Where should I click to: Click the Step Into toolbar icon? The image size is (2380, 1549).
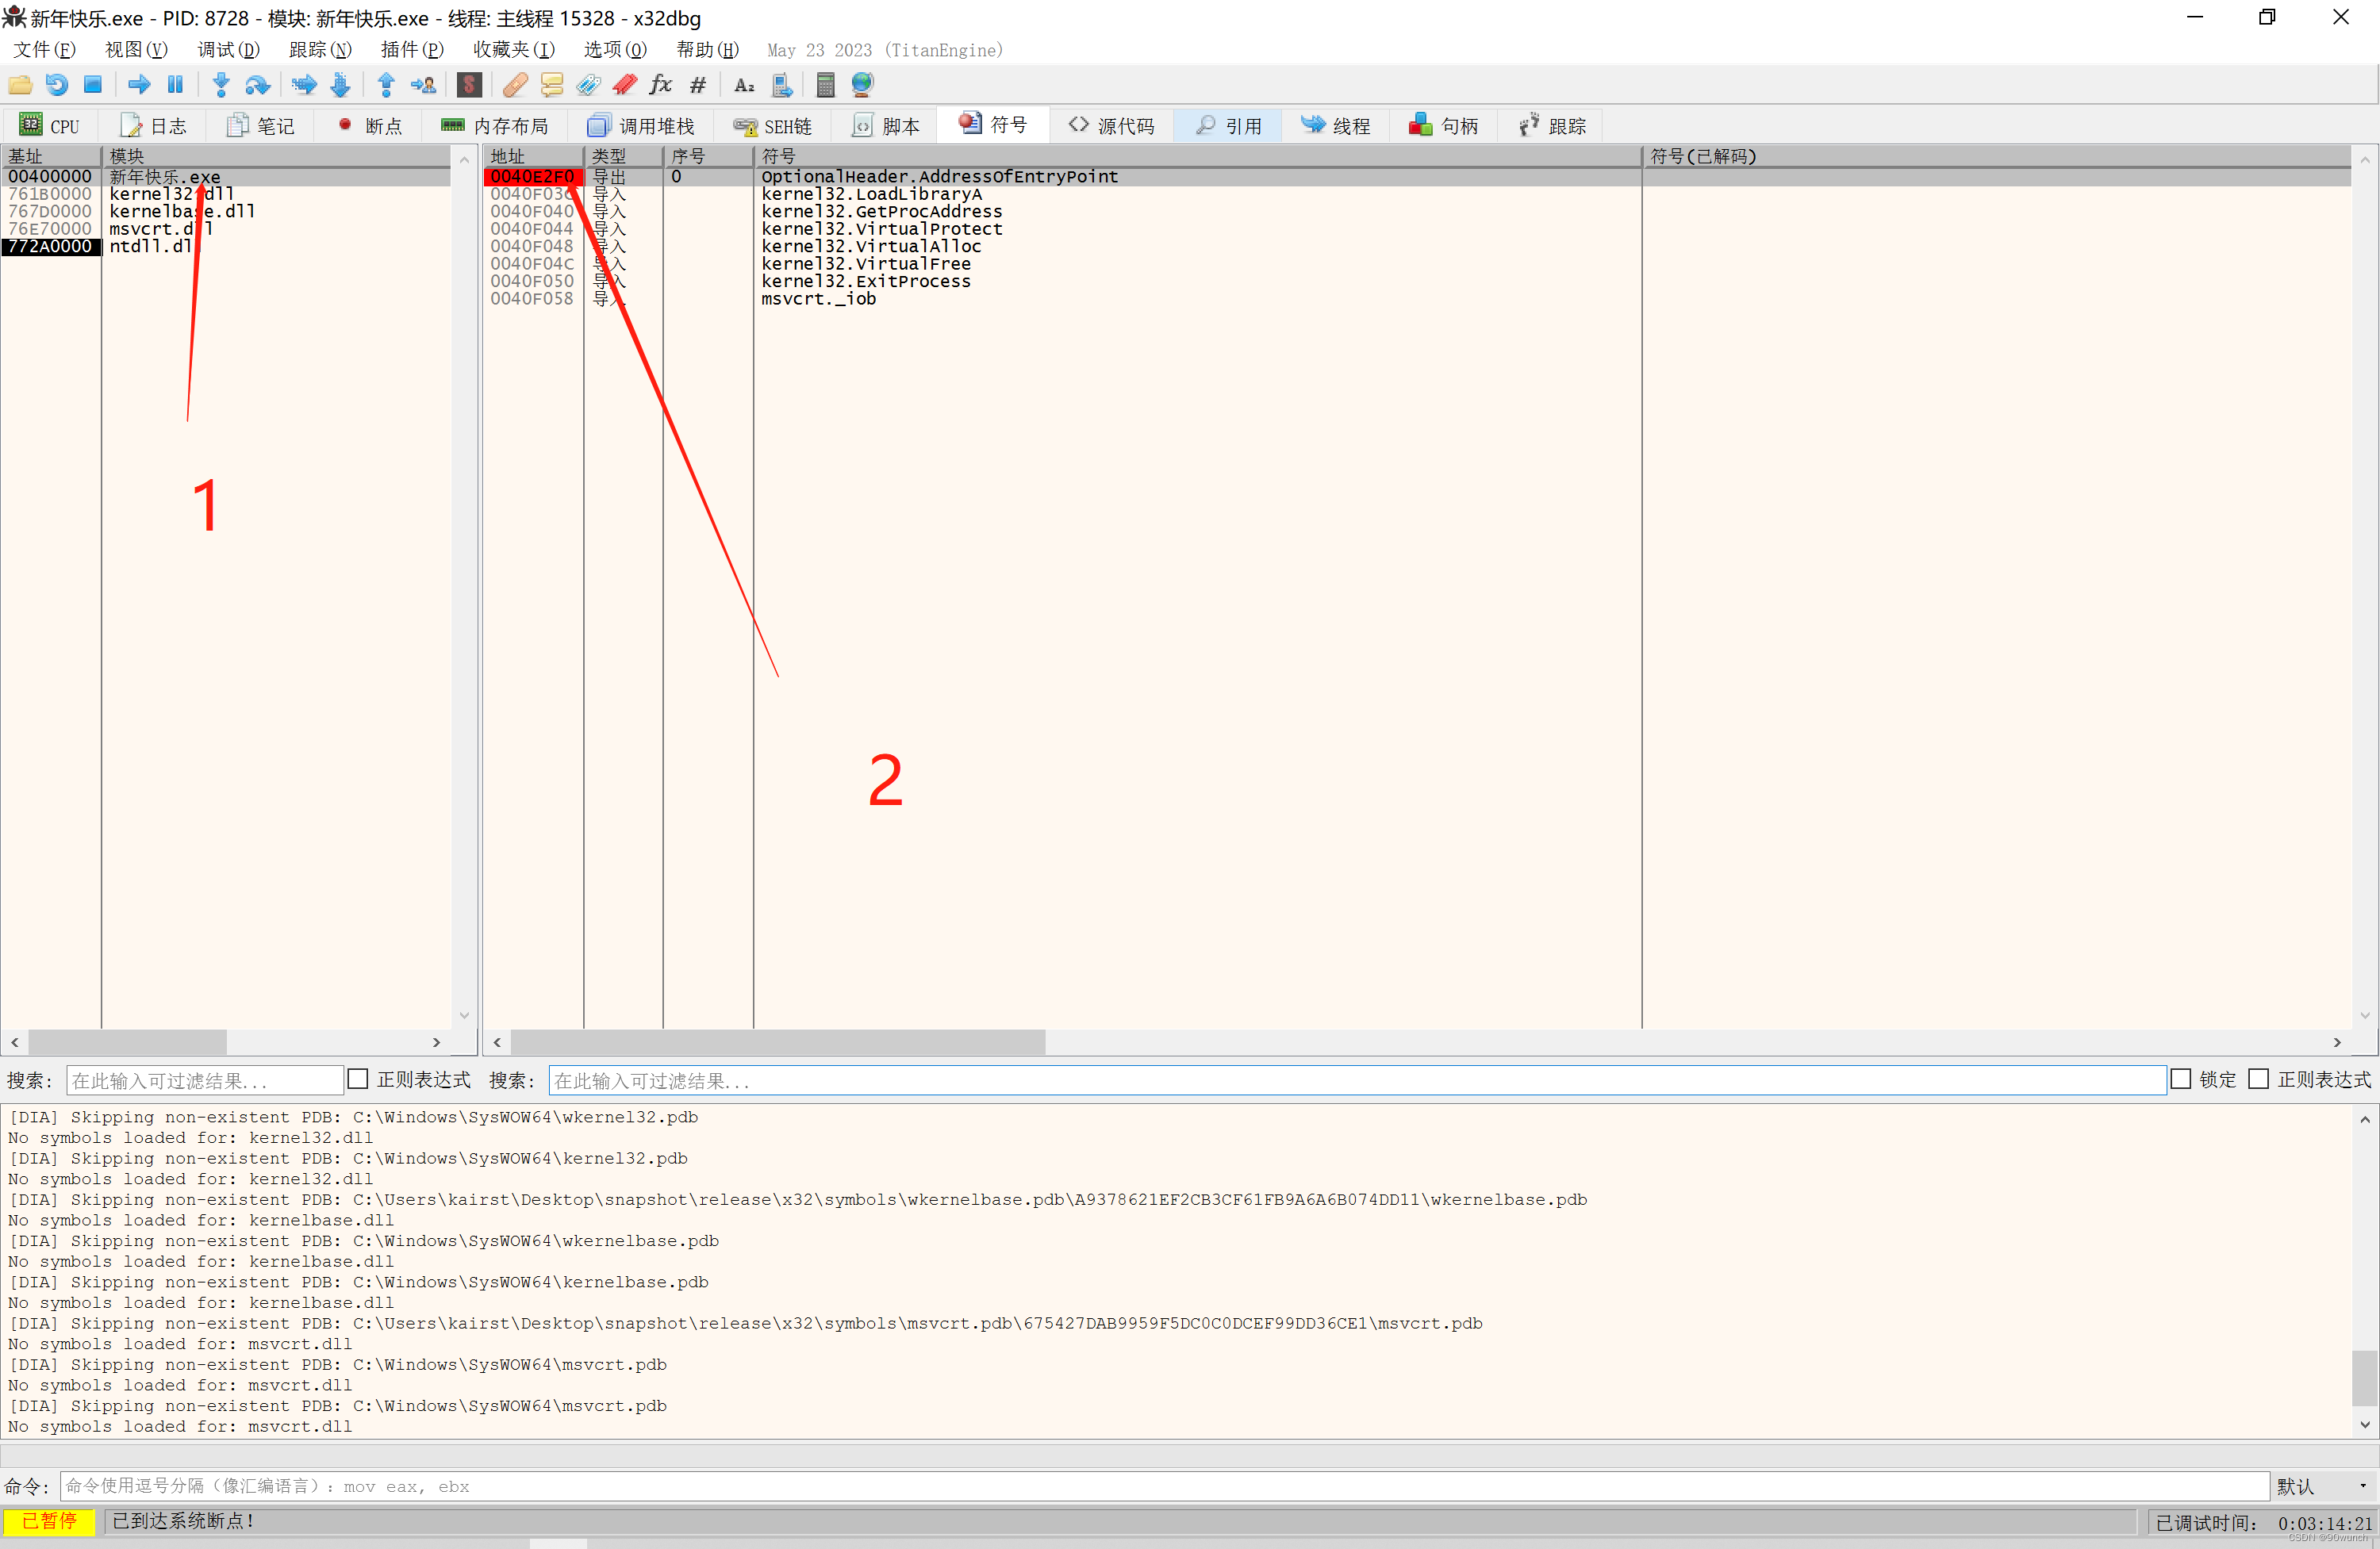tap(221, 85)
